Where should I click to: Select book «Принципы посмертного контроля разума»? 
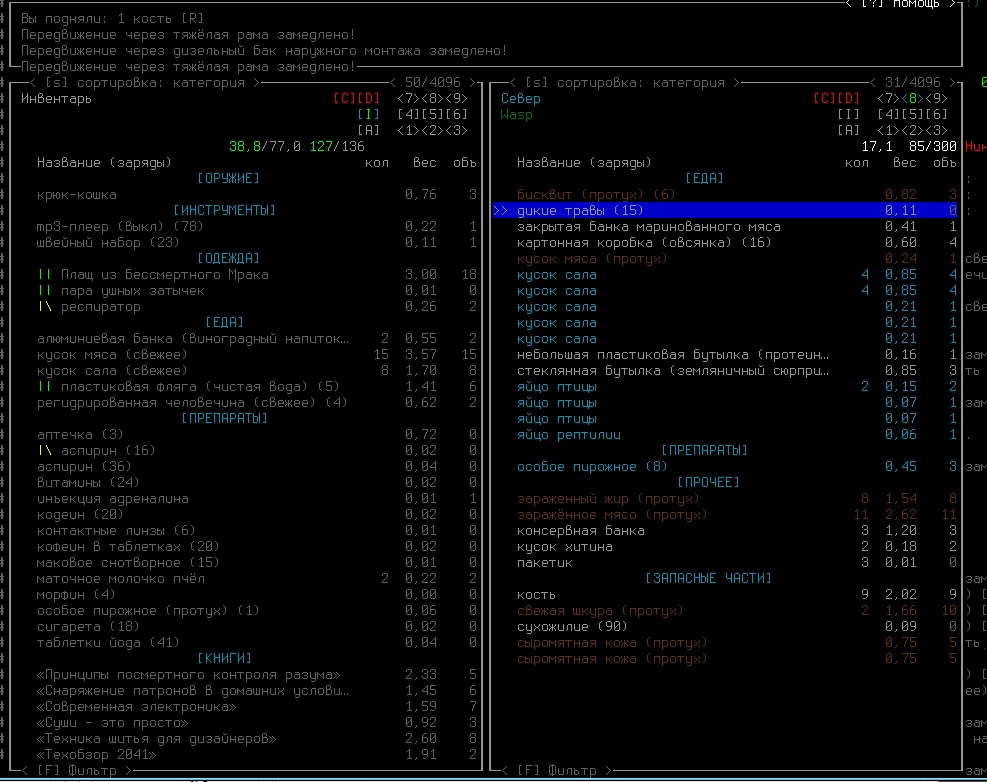click(257, 675)
